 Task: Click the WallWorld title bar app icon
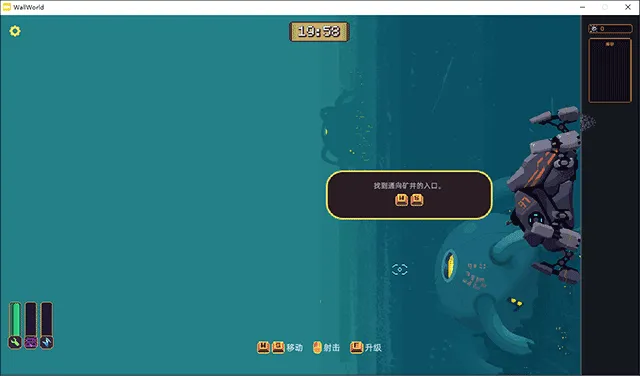click(7, 7)
